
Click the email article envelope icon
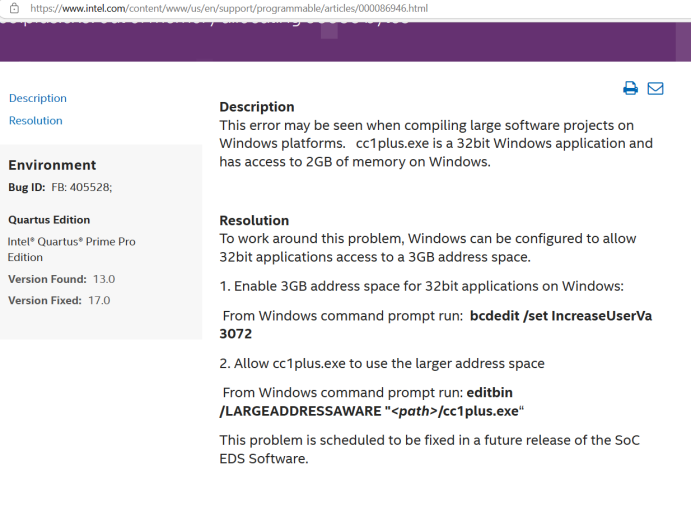(x=655, y=88)
